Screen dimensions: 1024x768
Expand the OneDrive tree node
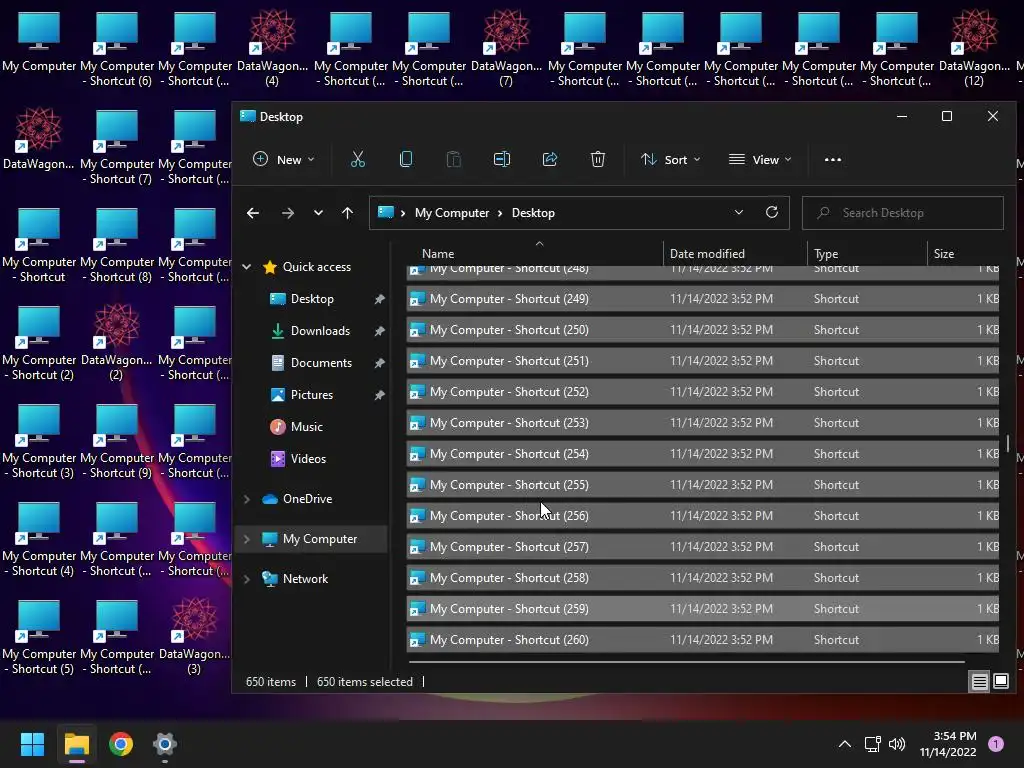[247, 499]
